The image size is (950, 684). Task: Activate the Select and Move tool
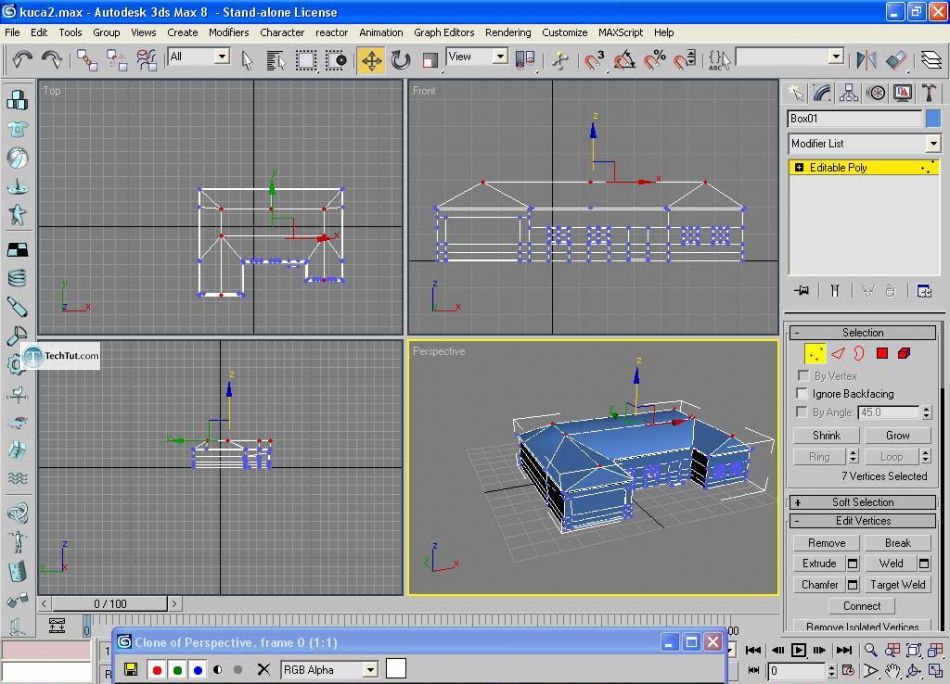pos(371,60)
